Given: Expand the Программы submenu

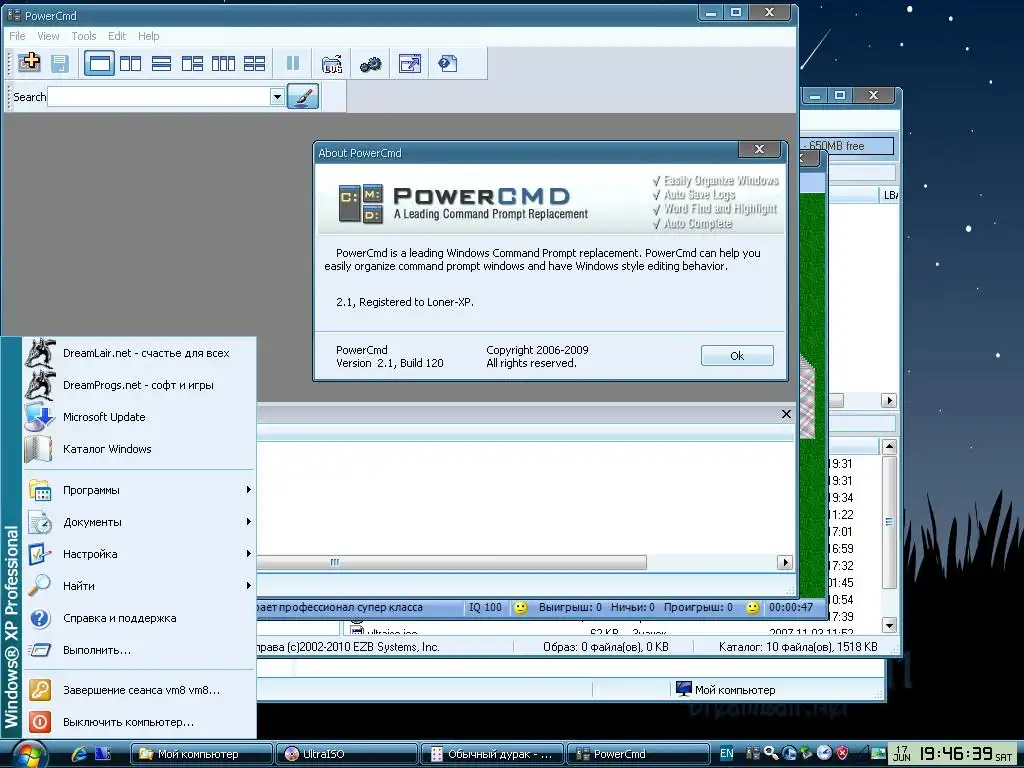Looking at the screenshot, I should pos(140,490).
